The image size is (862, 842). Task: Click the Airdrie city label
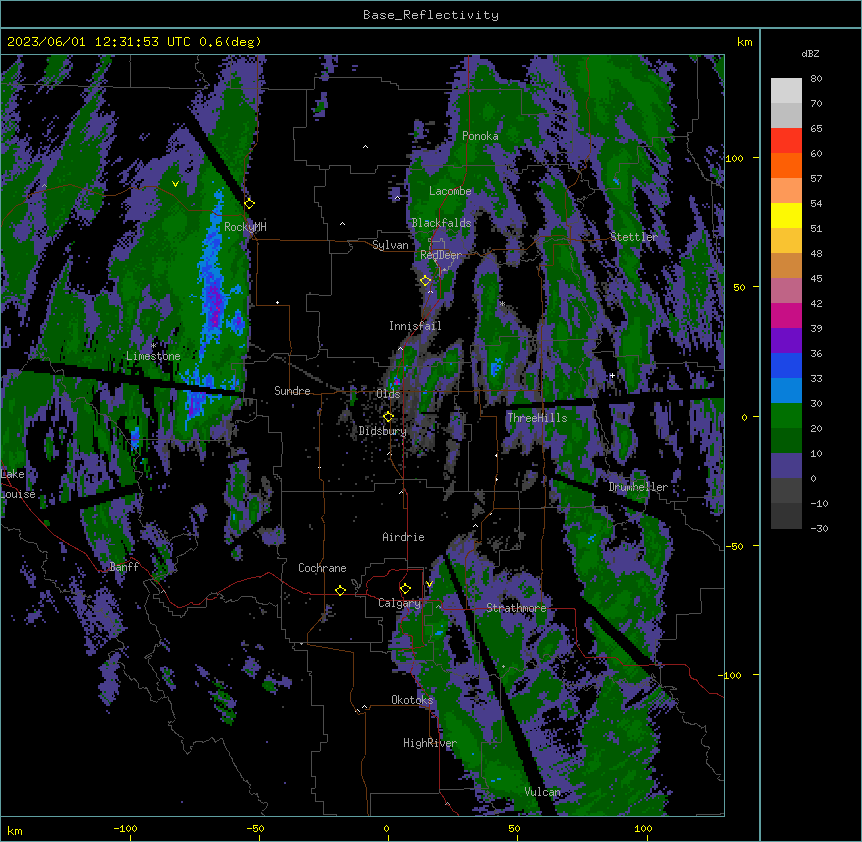pos(403,537)
